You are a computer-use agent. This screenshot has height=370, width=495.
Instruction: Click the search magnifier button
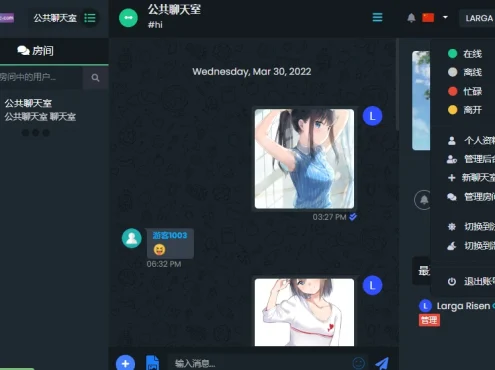[95, 78]
